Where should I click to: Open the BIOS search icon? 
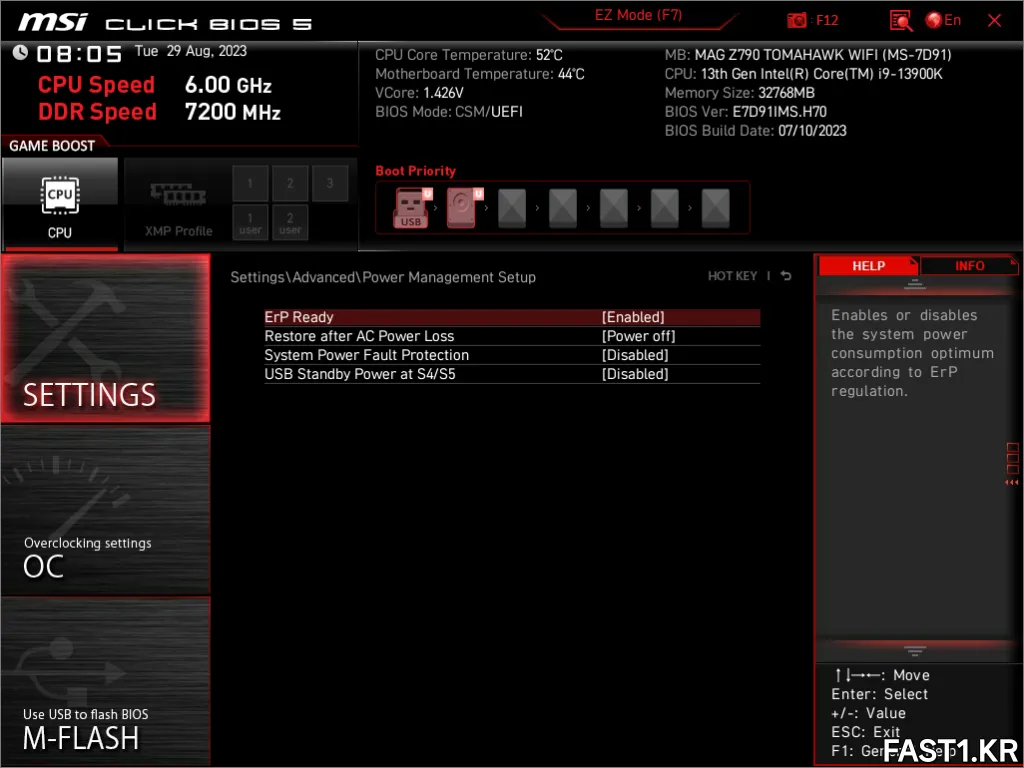tap(901, 21)
